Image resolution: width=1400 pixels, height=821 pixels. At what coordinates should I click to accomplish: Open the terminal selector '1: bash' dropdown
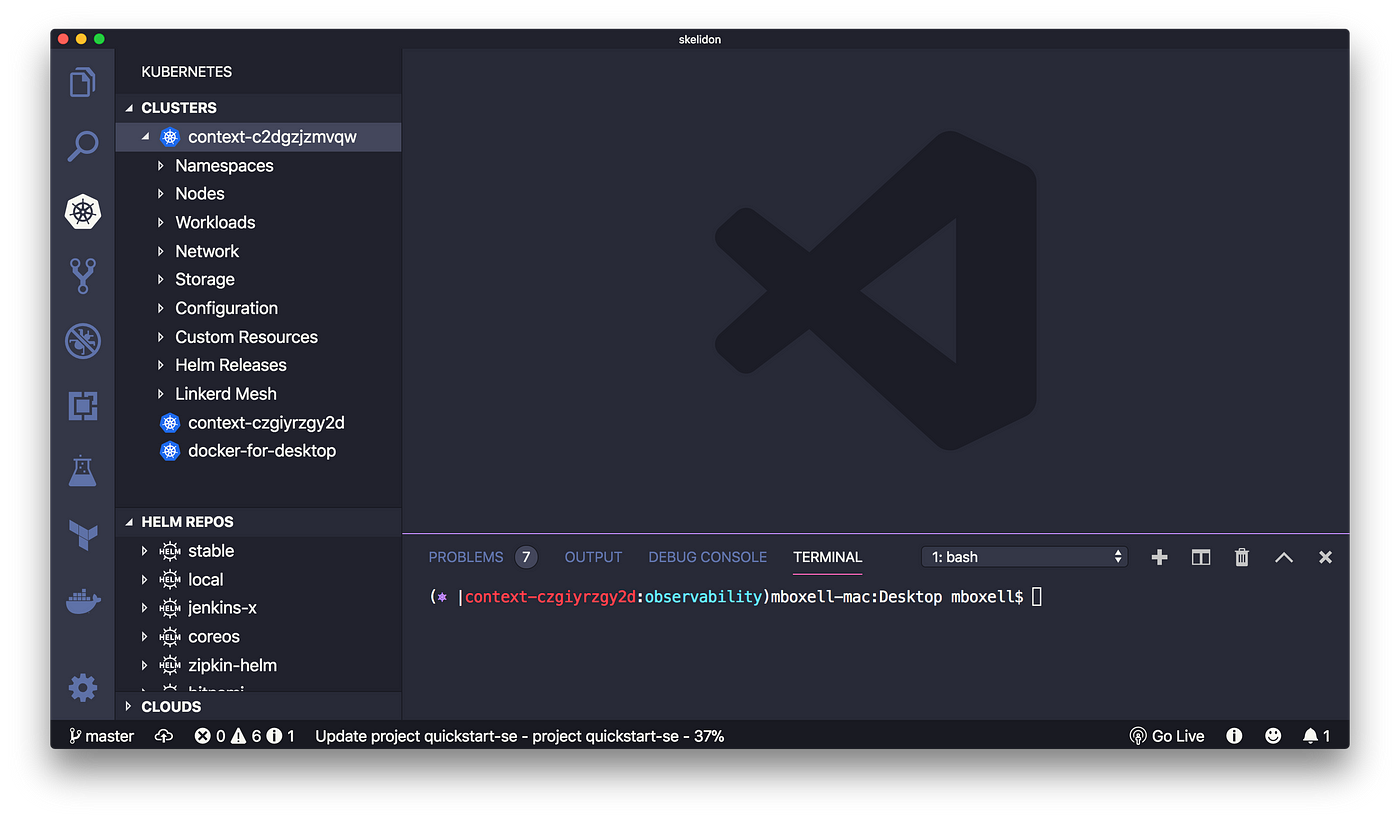point(1025,557)
